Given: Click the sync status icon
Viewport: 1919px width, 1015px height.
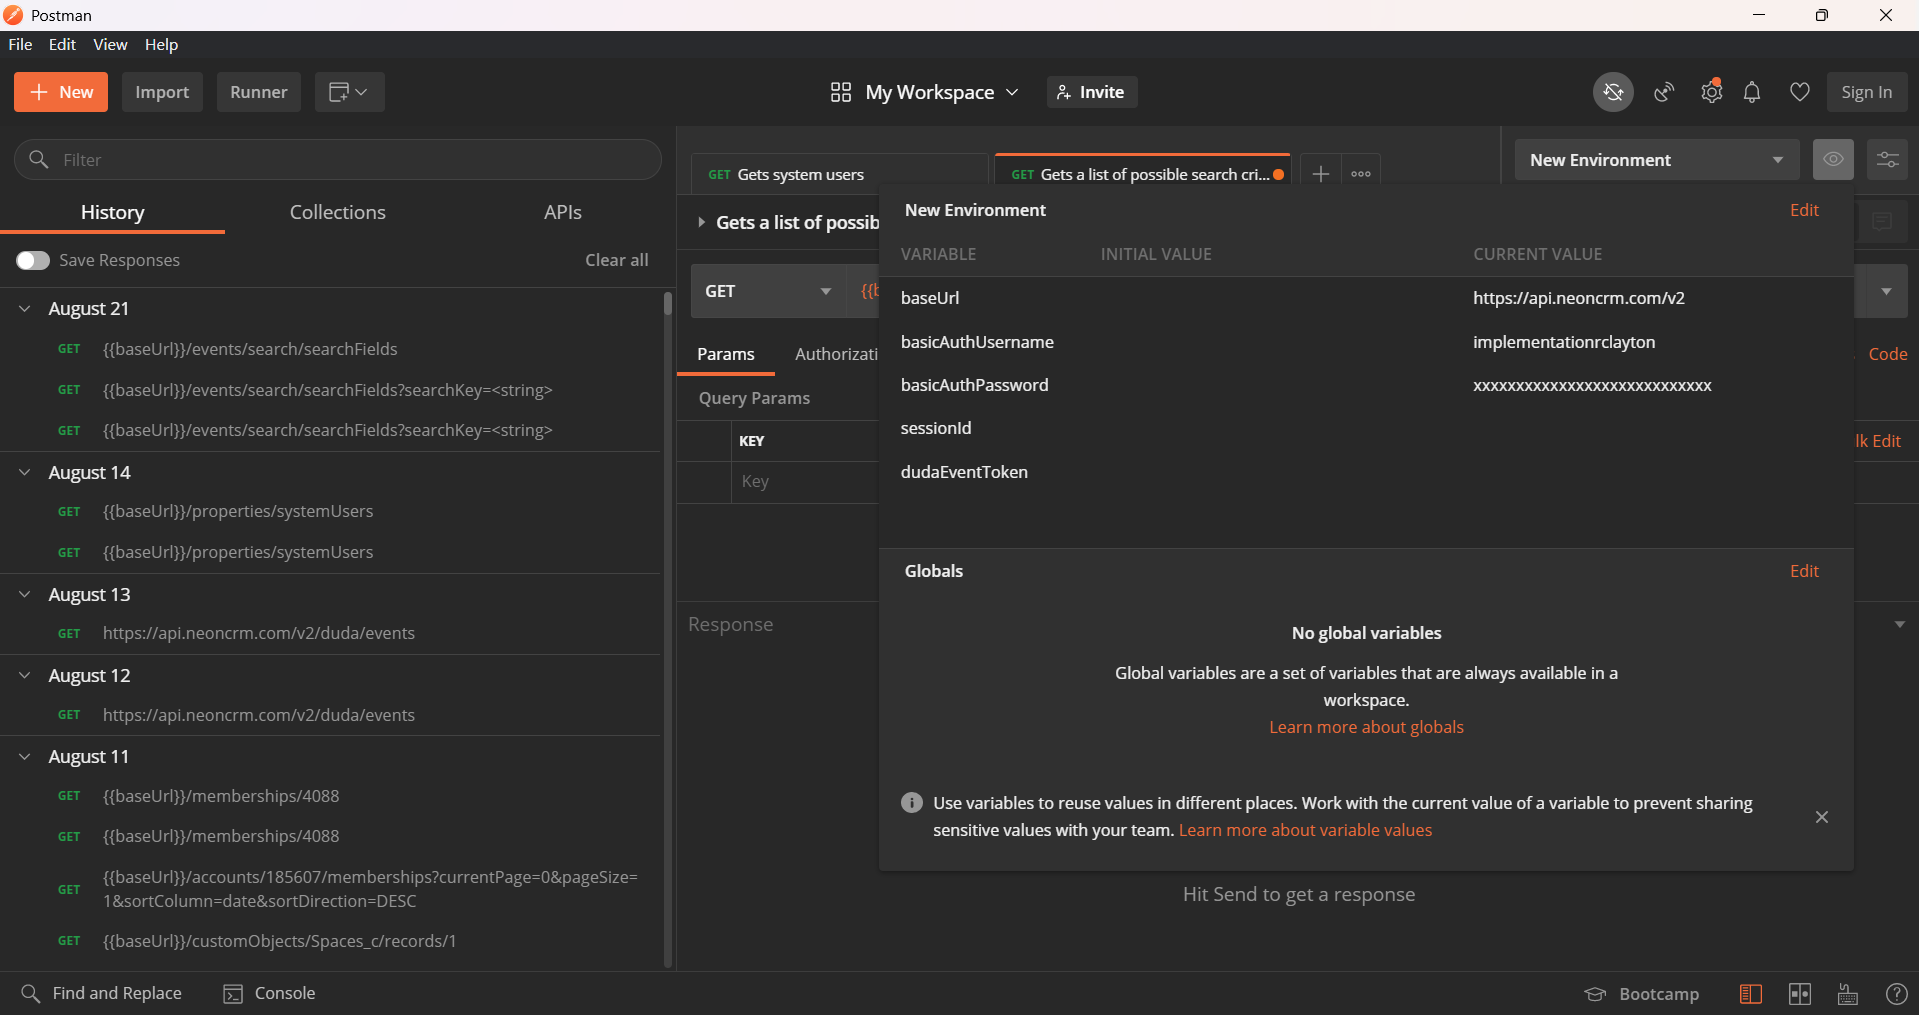Looking at the screenshot, I should pyautogui.click(x=1613, y=92).
